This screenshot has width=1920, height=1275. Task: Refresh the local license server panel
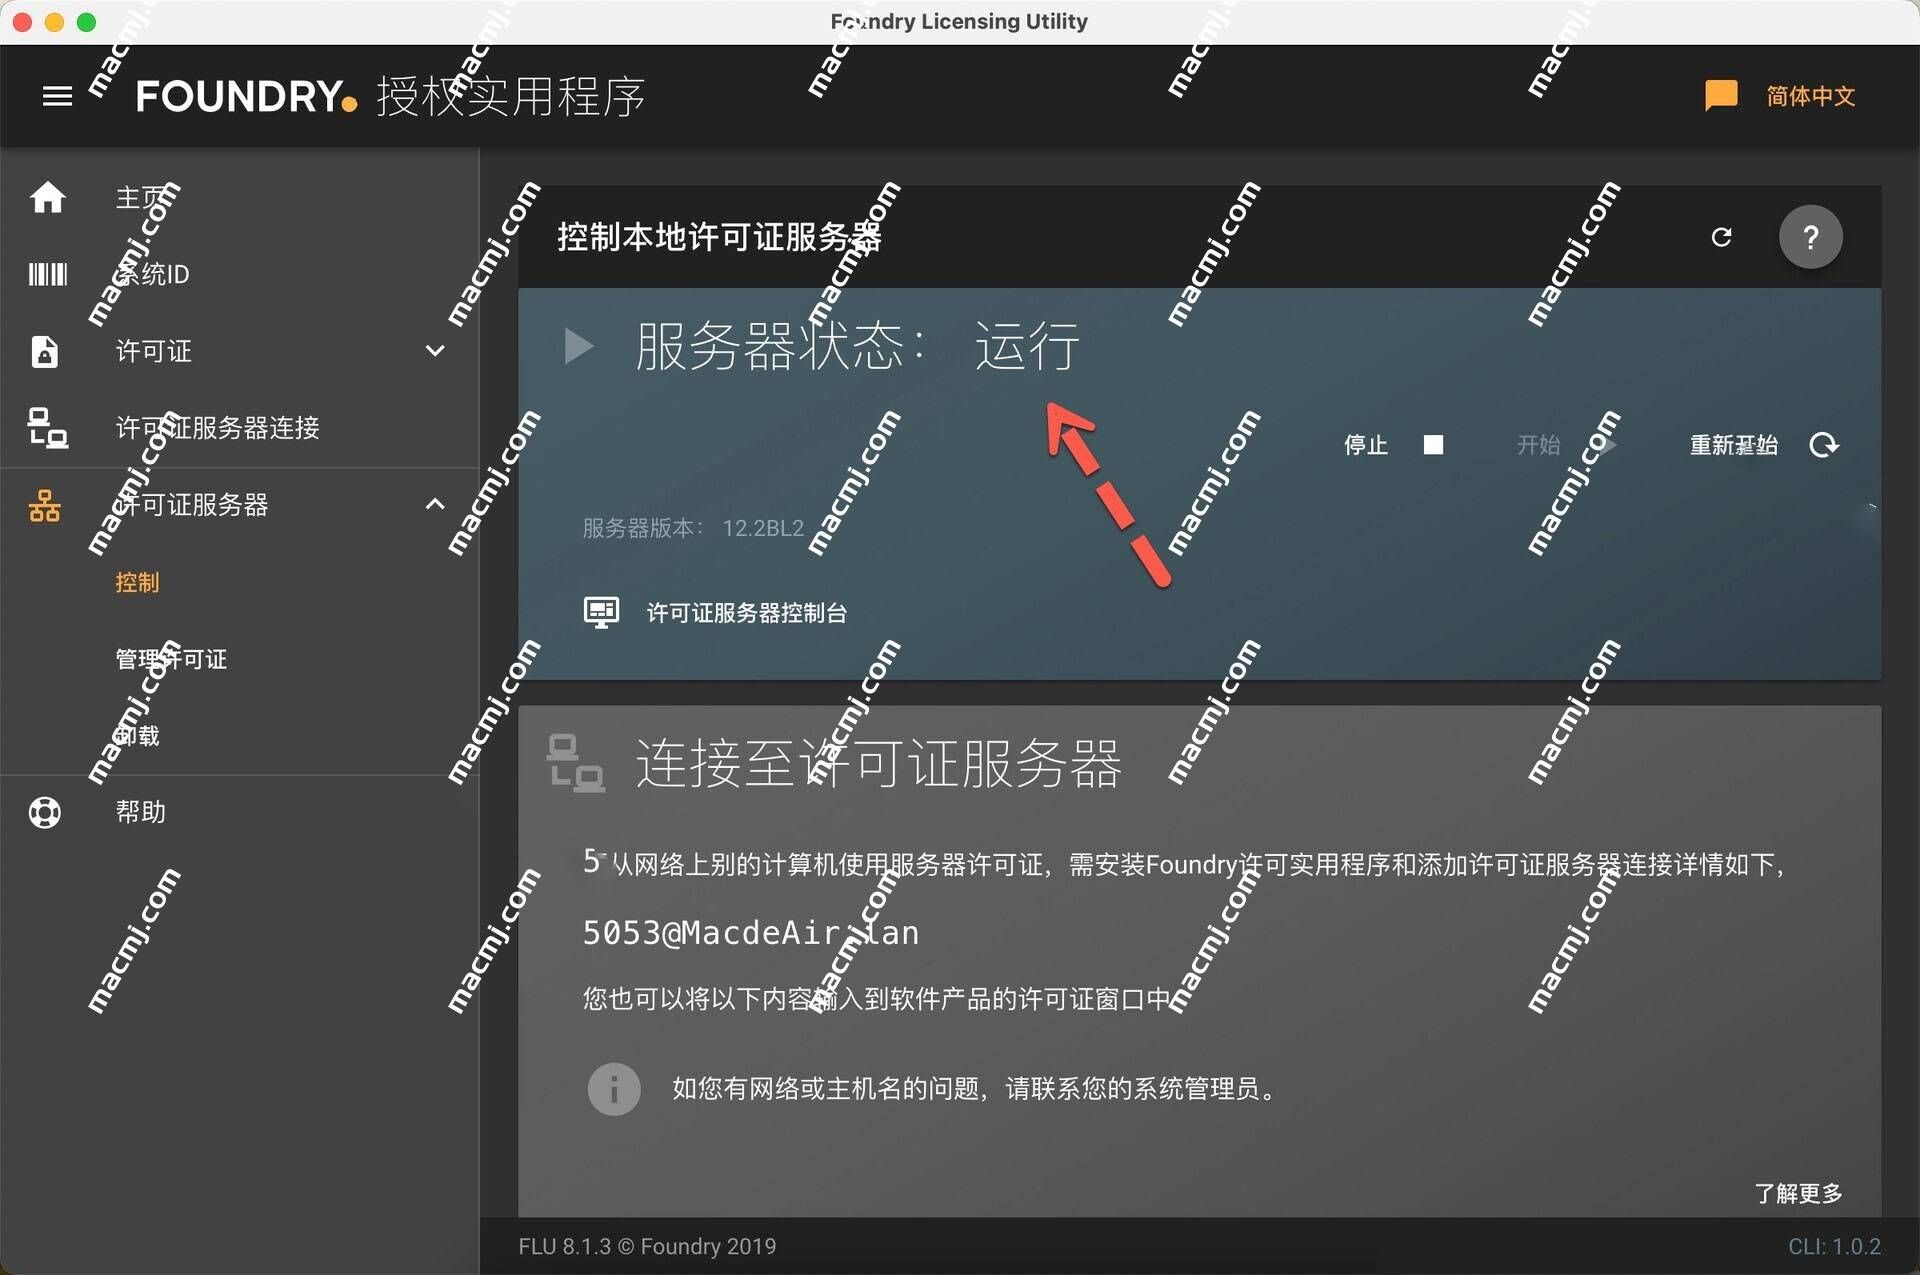pos(1721,237)
